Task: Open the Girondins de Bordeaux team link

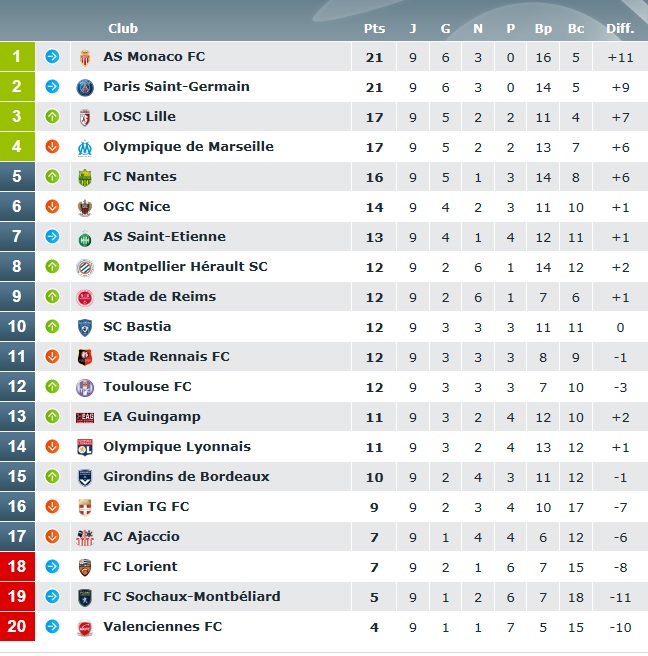Action: [x=186, y=477]
